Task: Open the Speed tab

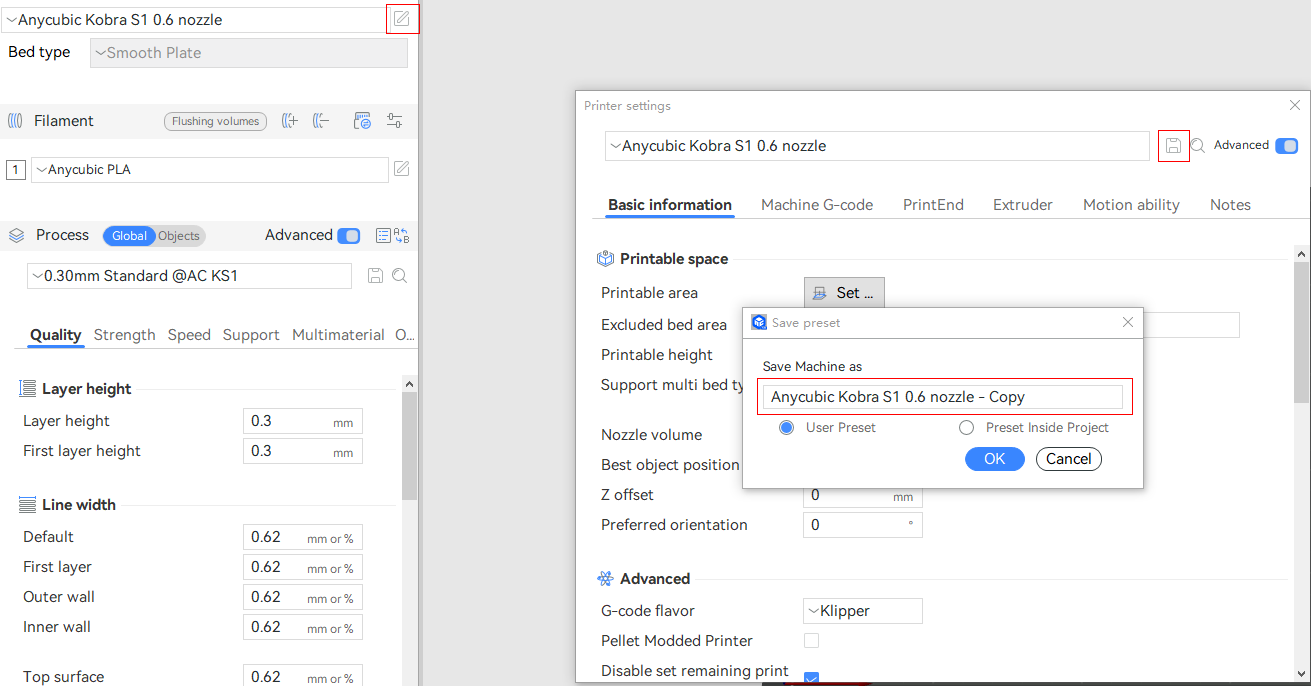Action: coord(189,335)
